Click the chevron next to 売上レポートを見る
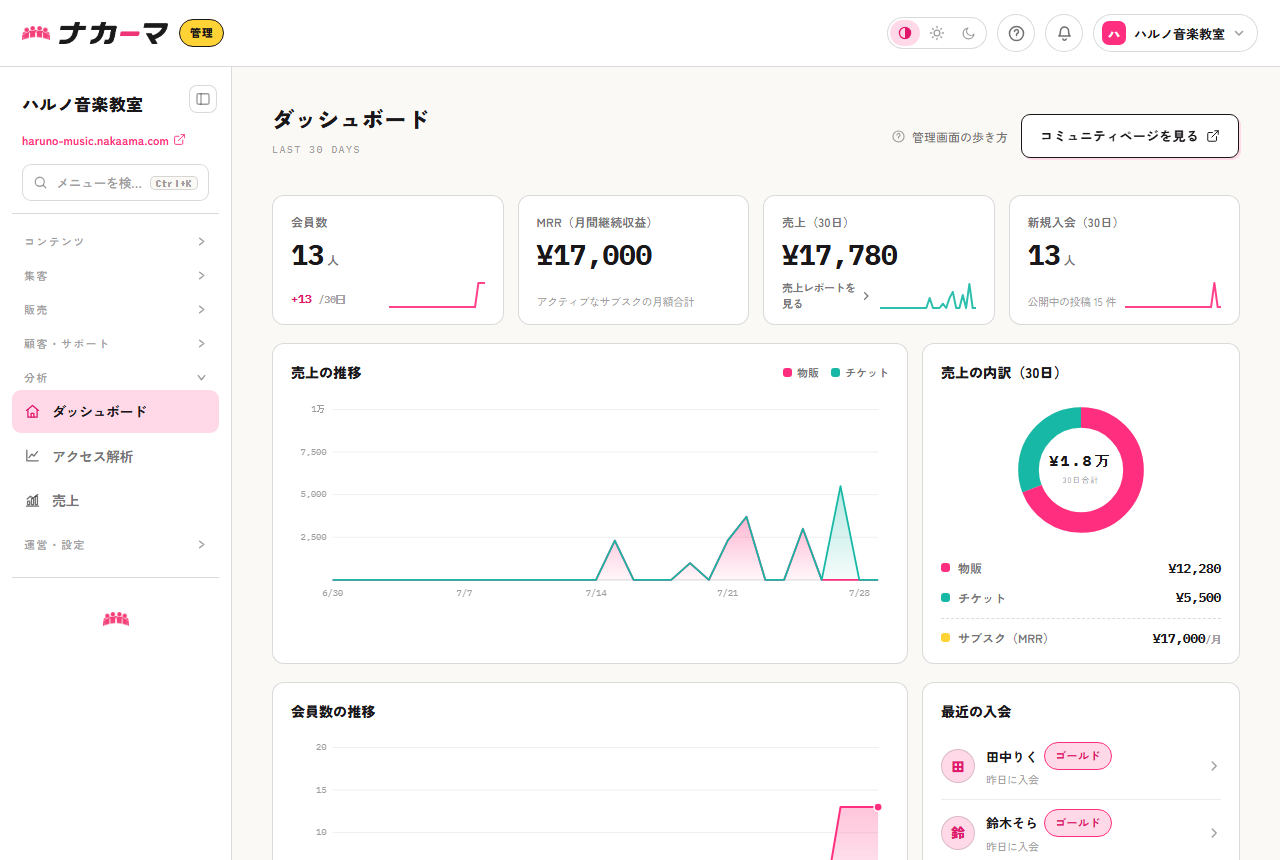The height and width of the screenshot is (860, 1280). [866, 296]
